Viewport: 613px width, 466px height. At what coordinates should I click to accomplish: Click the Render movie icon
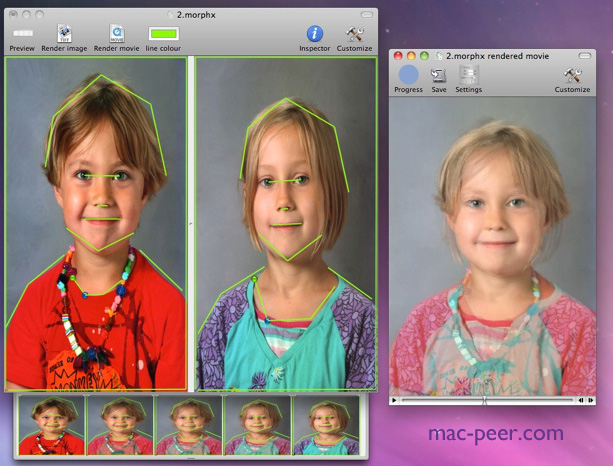(117, 34)
